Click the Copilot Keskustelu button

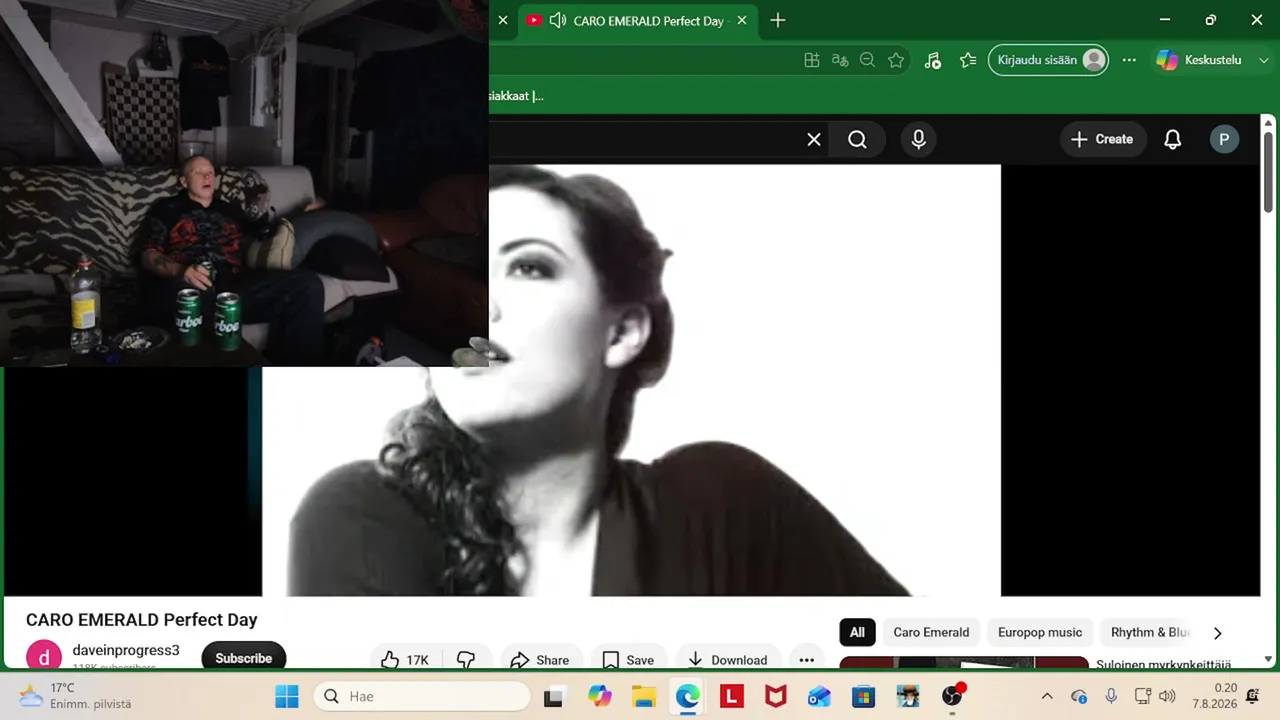[1199, 60]
